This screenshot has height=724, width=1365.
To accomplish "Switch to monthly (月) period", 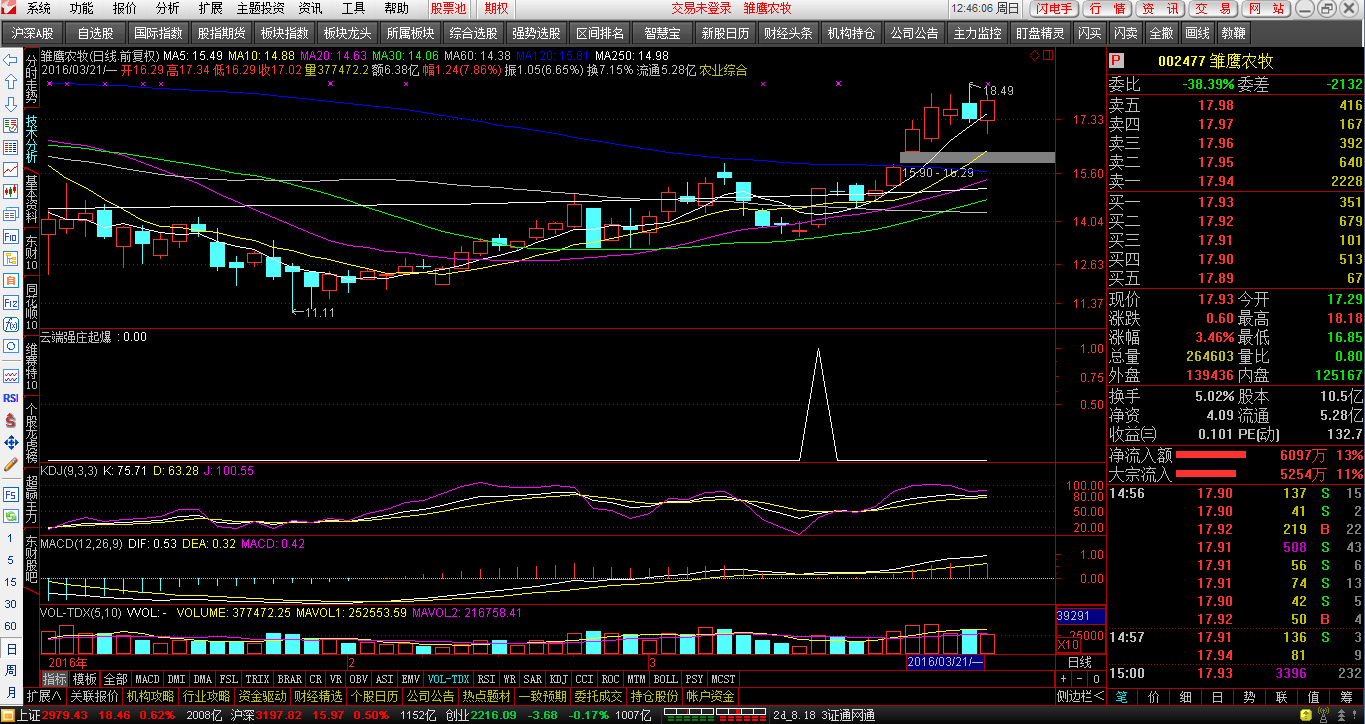I will [x=10, y=692].
